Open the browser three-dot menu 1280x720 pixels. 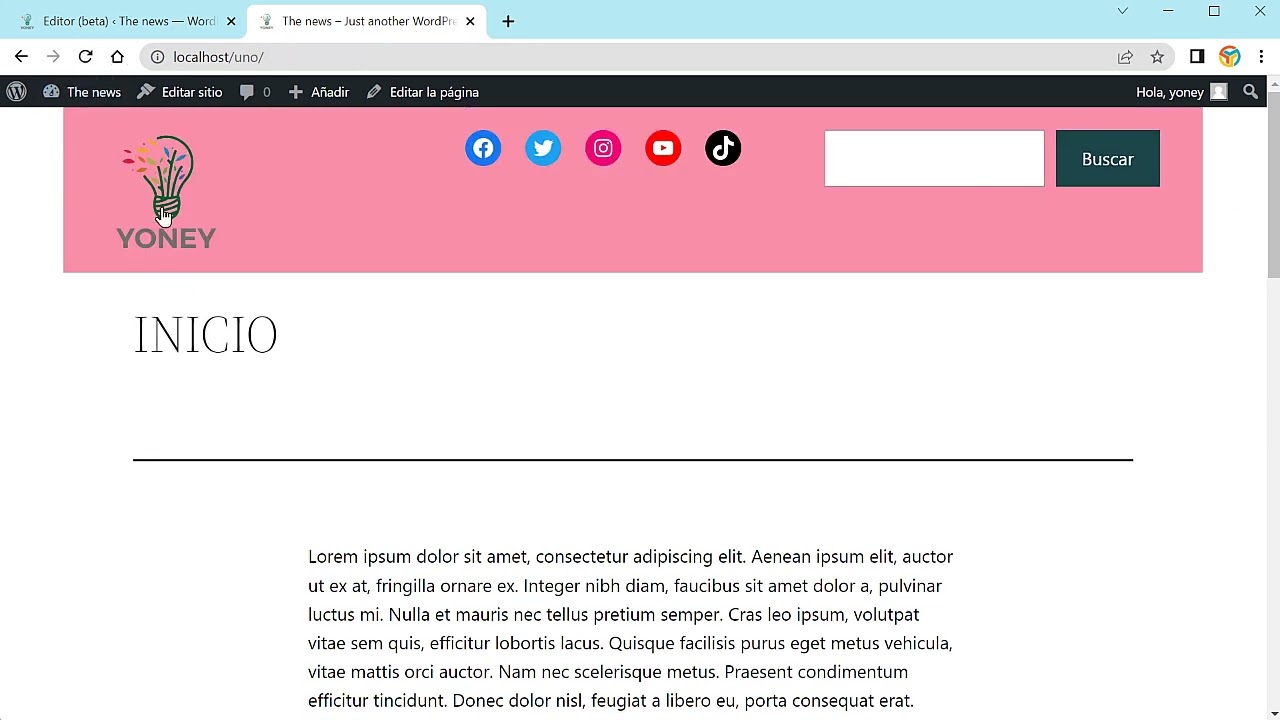(x=1262, y=57)
